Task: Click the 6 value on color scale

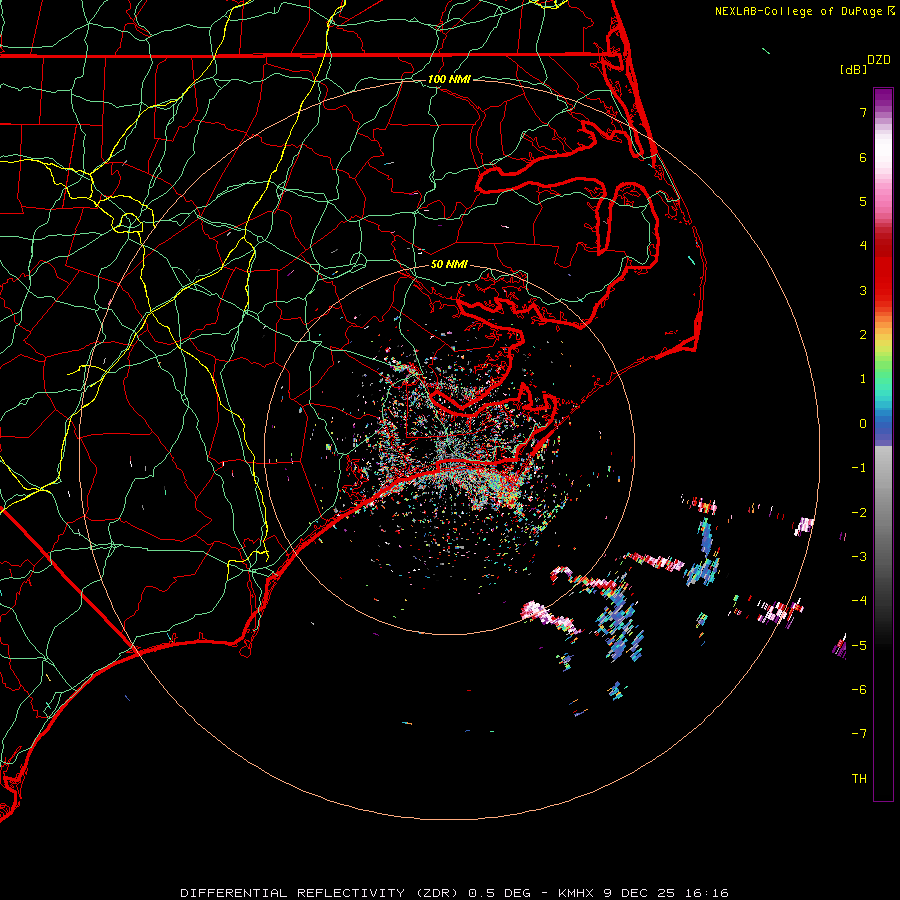Action: pos(863,157)
